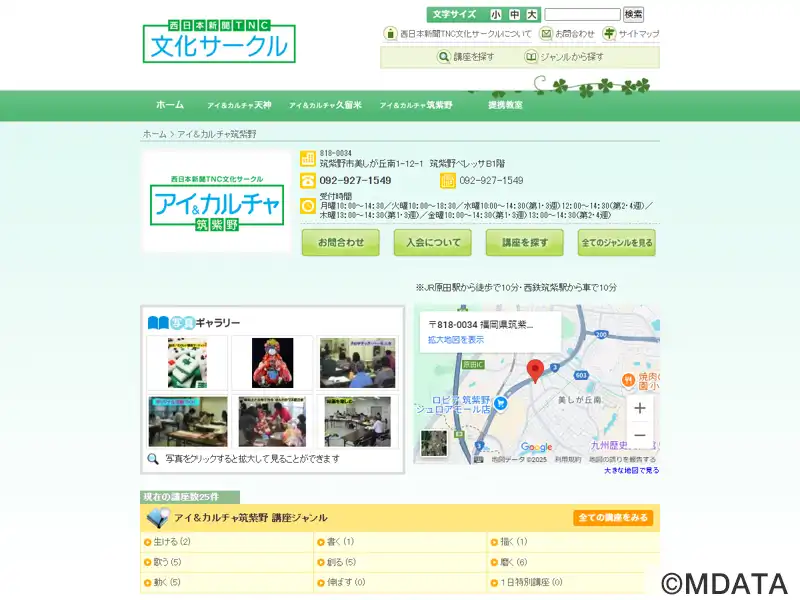
Task: Set text size to 小
Action: [x=495, y=14]
